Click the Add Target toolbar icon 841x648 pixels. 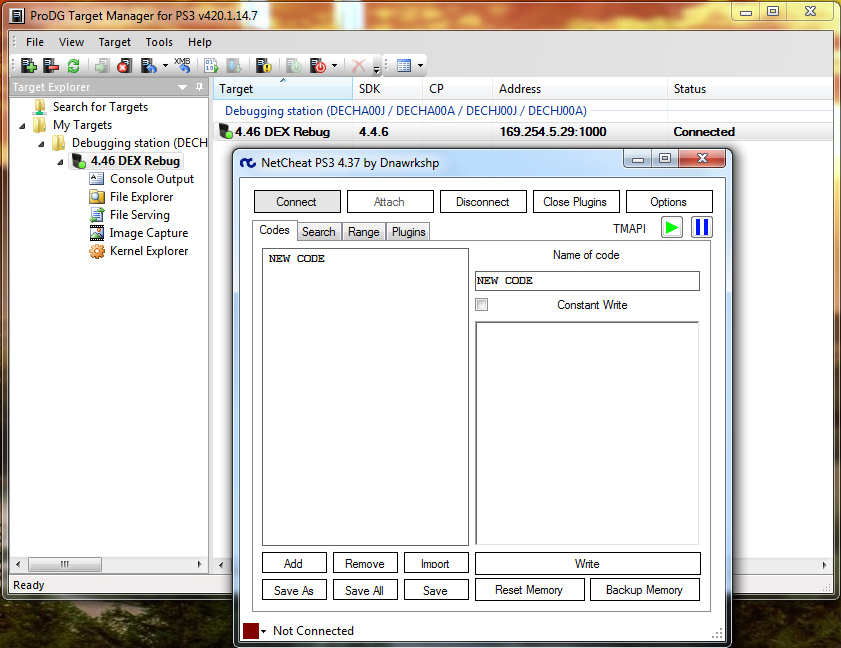point(28,65)
